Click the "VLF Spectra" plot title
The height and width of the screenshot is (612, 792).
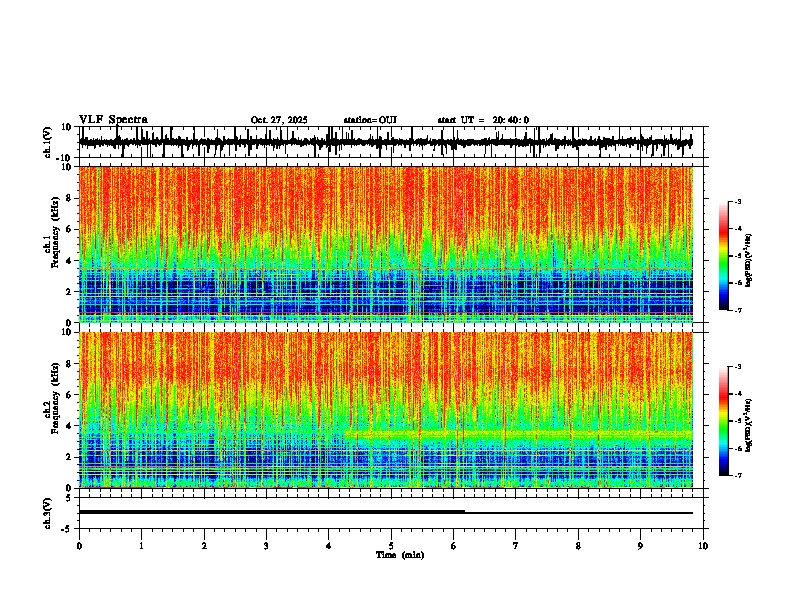(113, 120)
